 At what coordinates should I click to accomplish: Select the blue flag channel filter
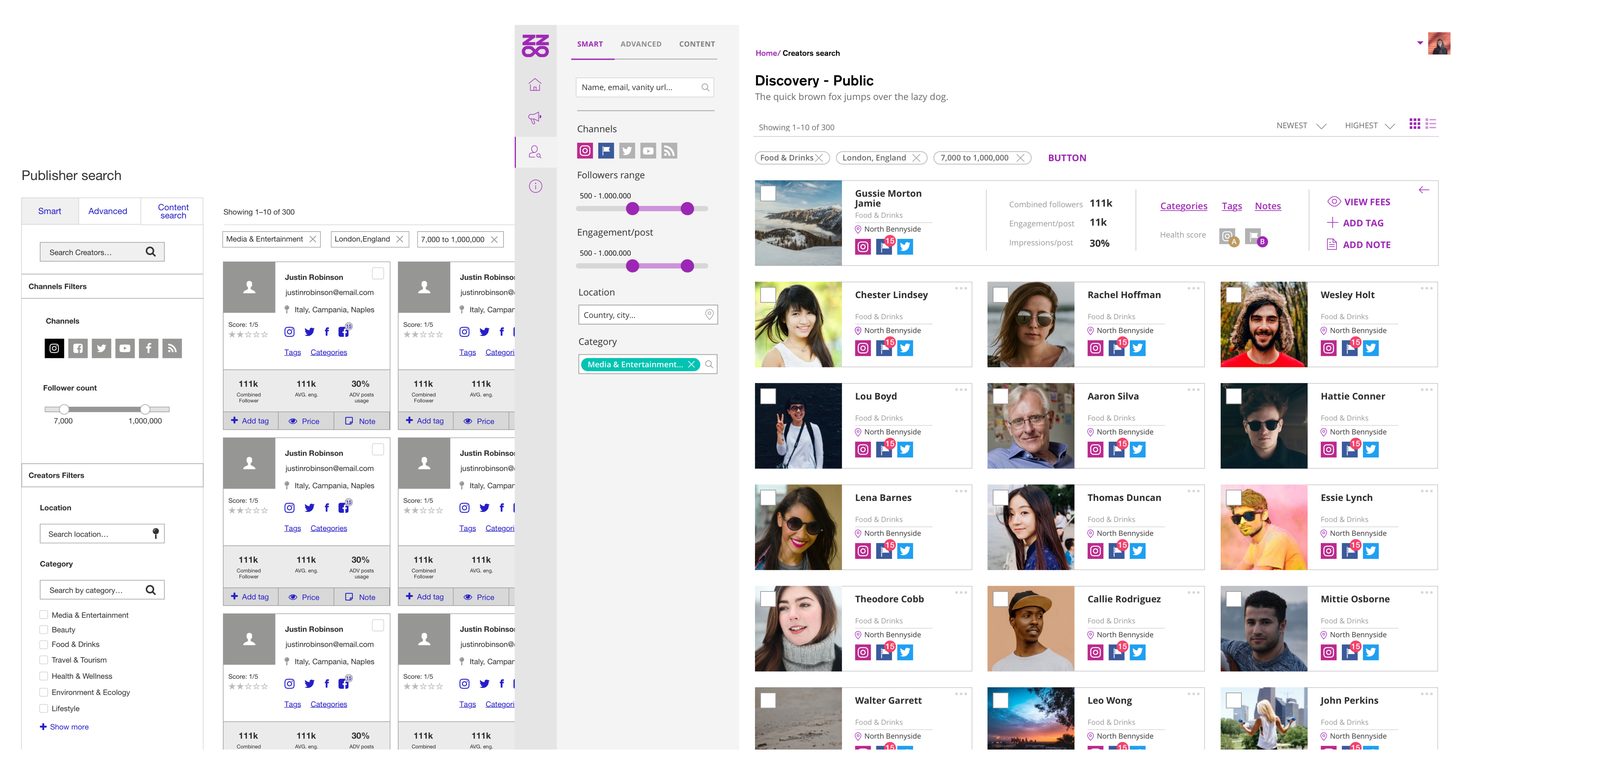606,151
